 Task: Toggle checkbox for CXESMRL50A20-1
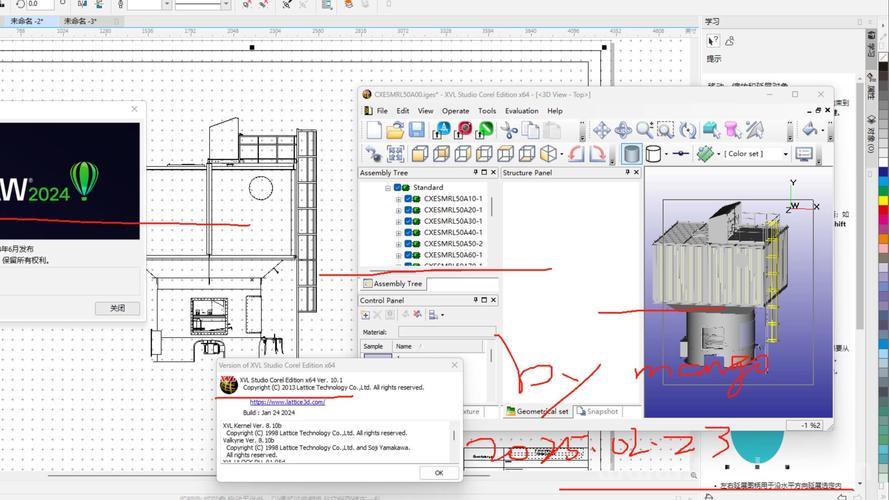pos(408,210)
